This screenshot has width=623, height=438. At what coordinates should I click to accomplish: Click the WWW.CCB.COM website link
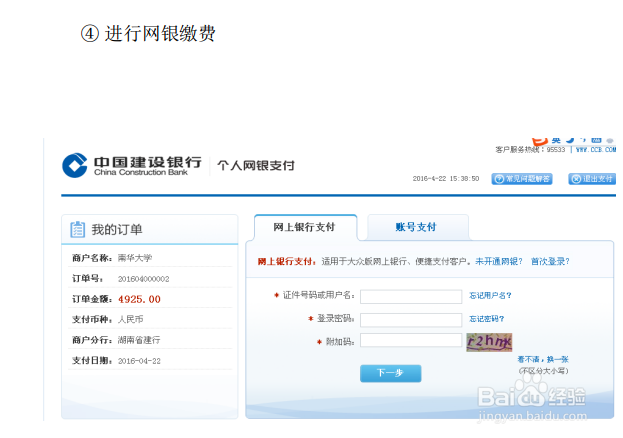pos(596,150)
